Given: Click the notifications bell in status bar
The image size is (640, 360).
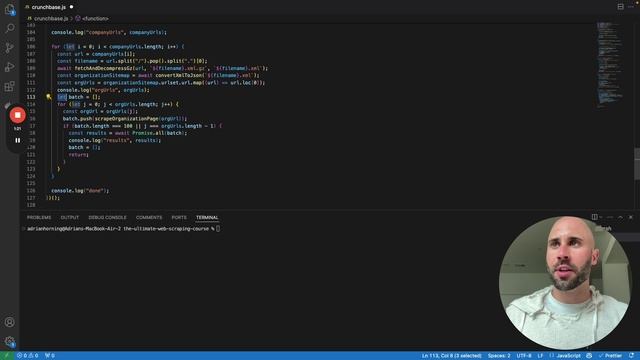Looking at the screenshot, I should 631,356.
